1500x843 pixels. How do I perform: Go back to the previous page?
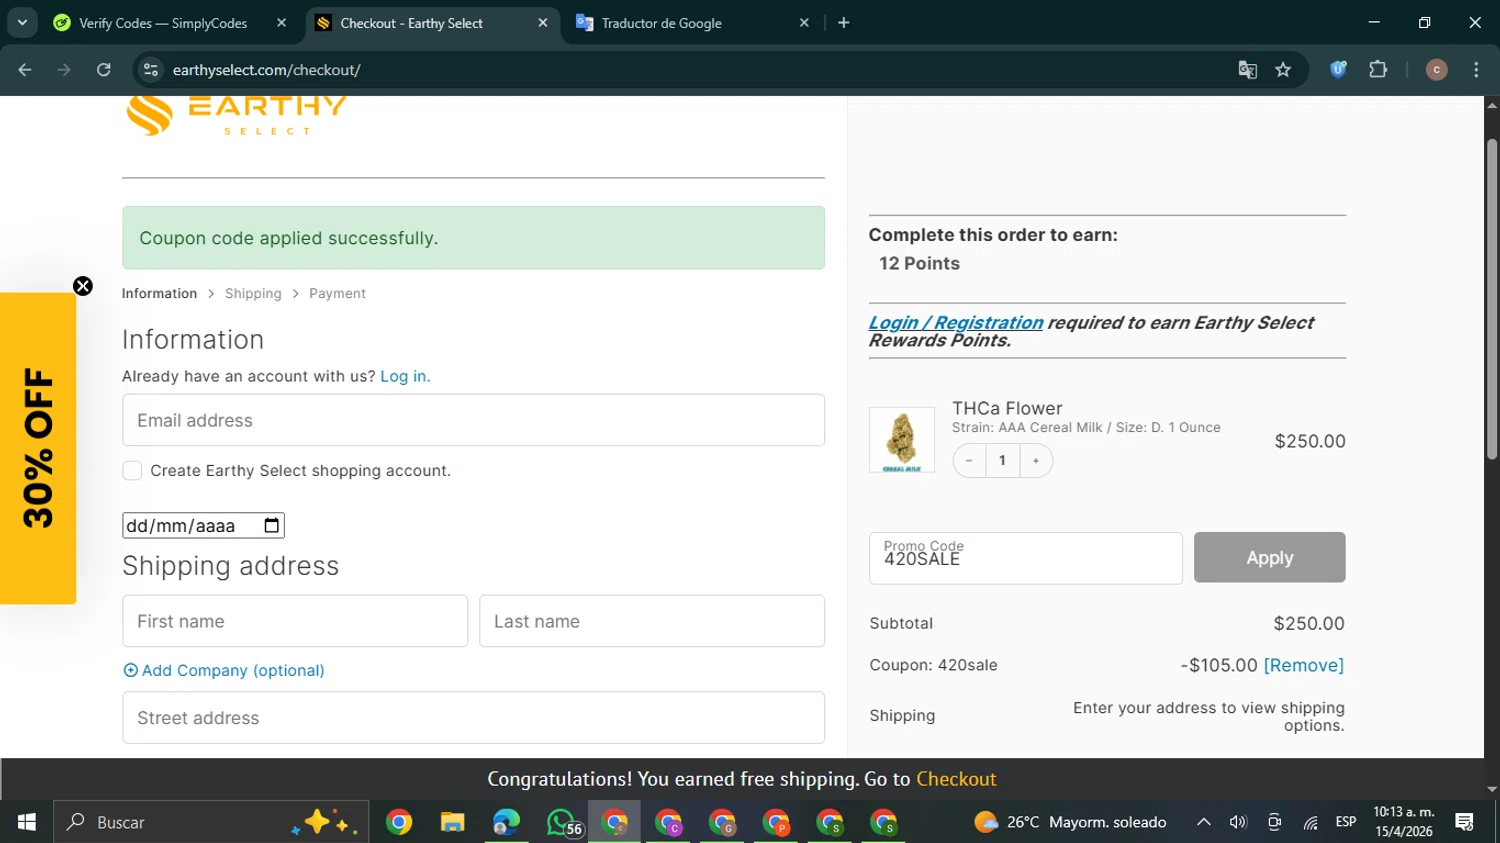click(25, 70)
